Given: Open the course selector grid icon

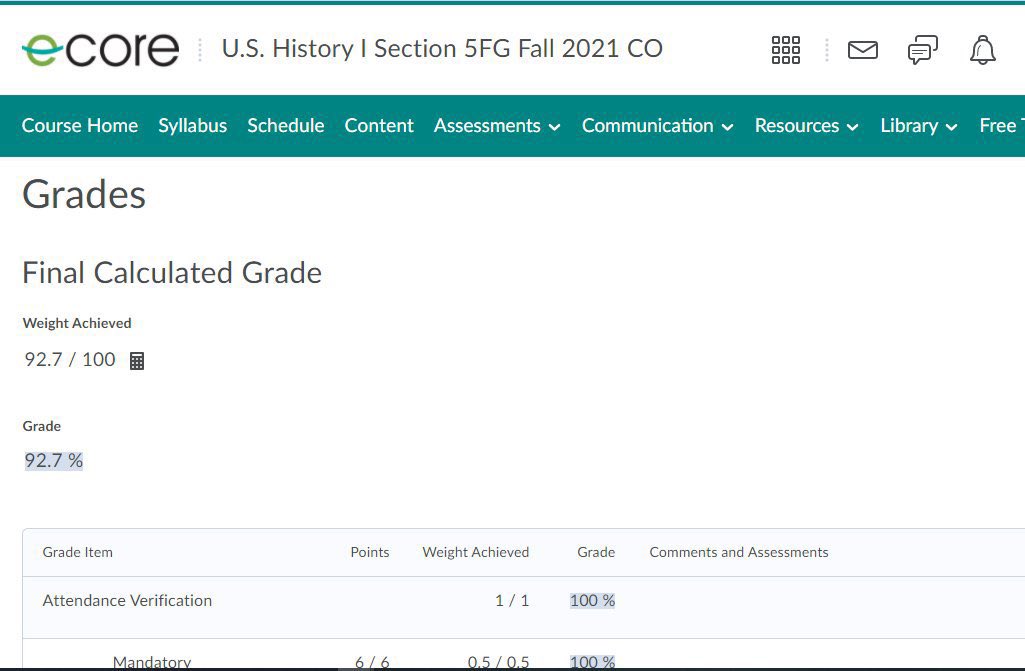Looking at the screenshot, I should 786,50.
